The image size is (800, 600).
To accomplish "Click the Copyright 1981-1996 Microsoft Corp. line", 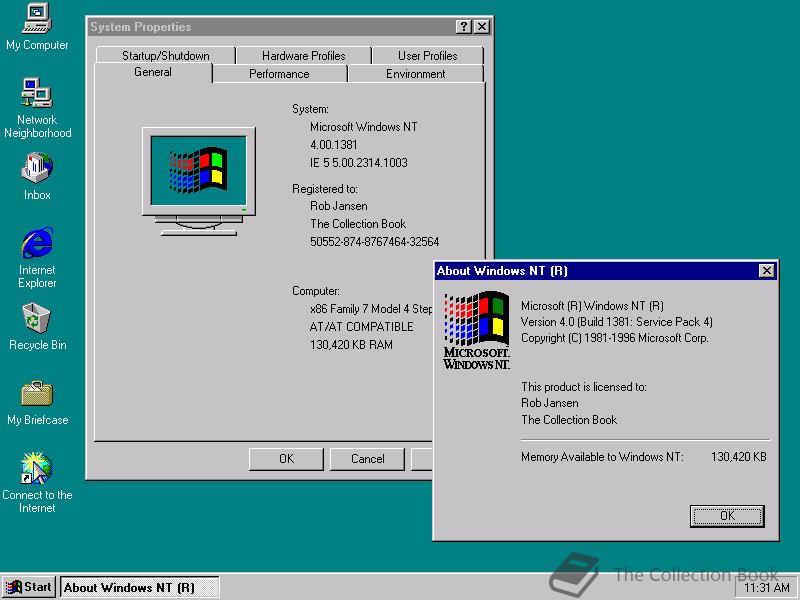I will click(x=614, y=338).
